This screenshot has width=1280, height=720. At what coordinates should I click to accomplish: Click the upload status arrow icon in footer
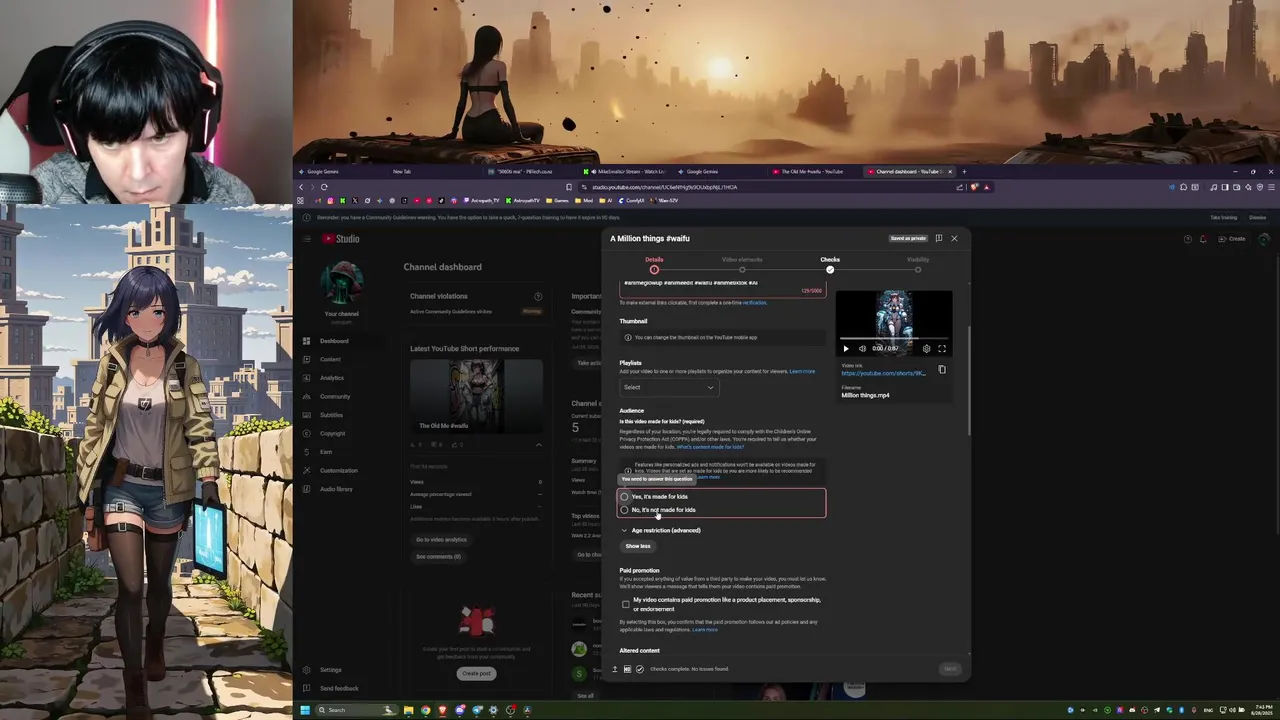615,669
